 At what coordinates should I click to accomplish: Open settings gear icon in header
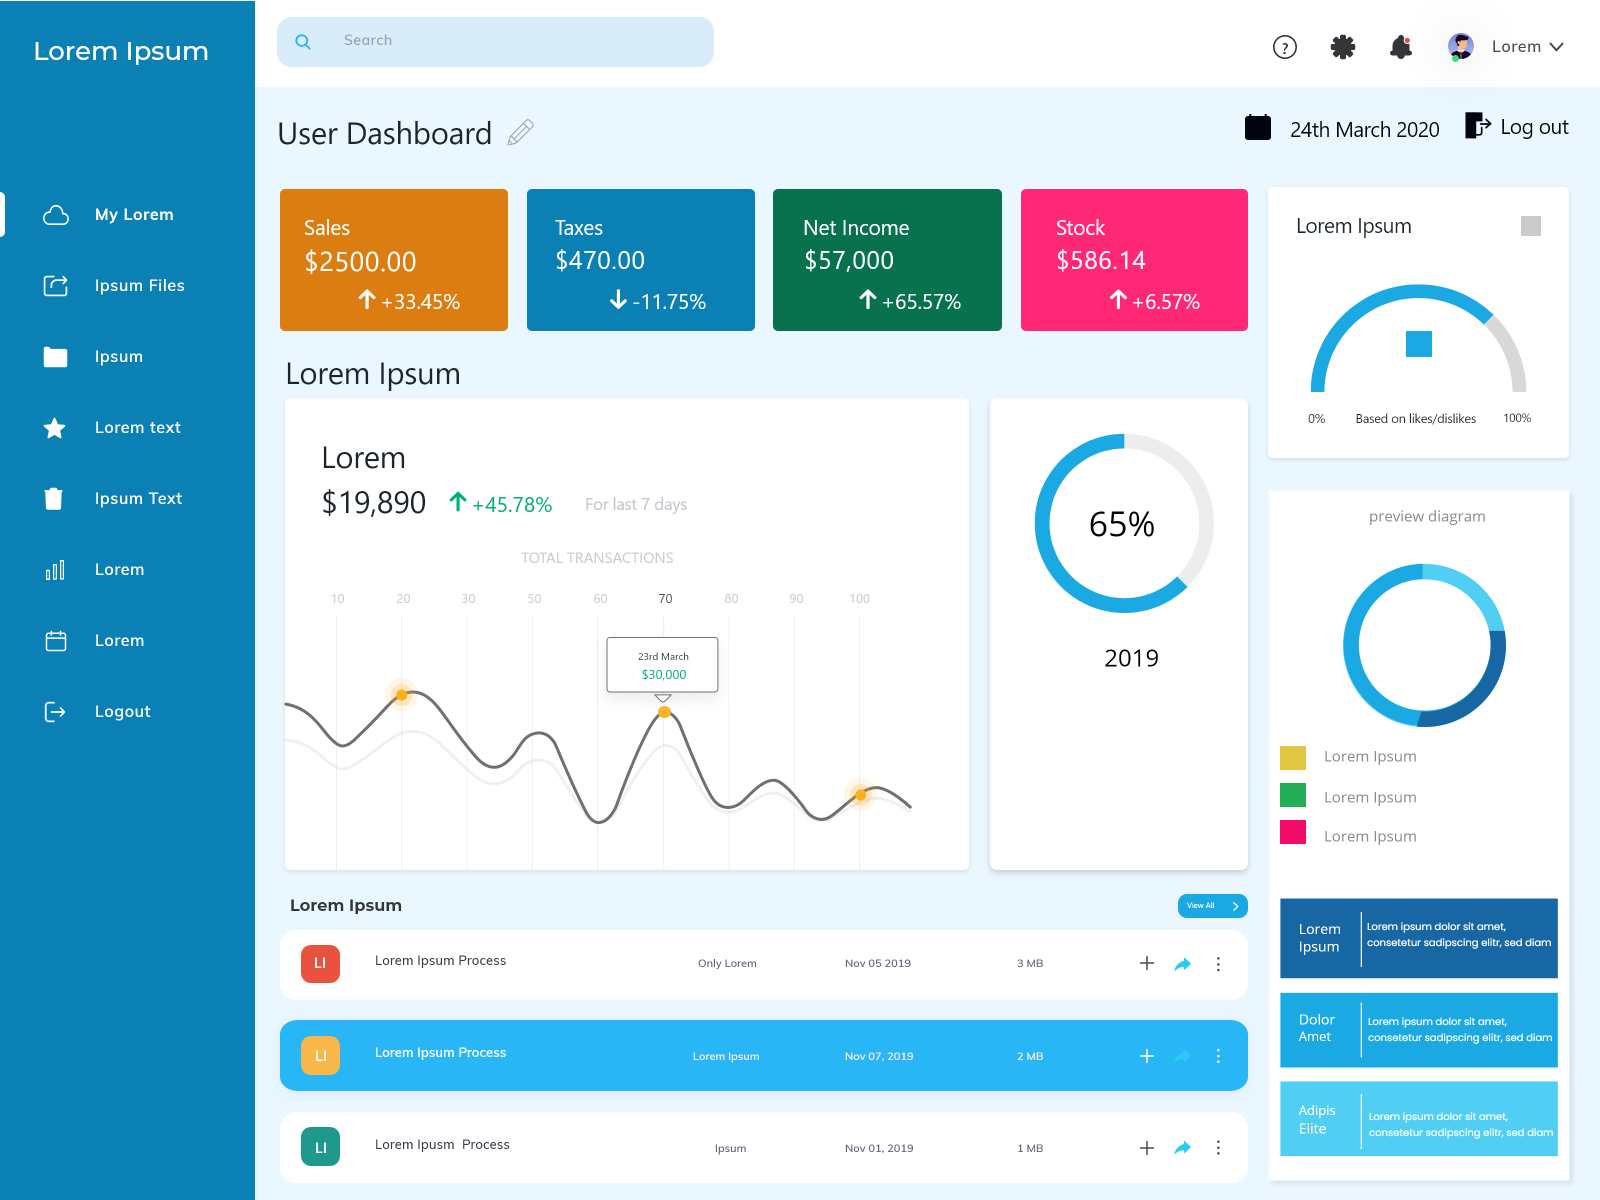(1343, 46)
